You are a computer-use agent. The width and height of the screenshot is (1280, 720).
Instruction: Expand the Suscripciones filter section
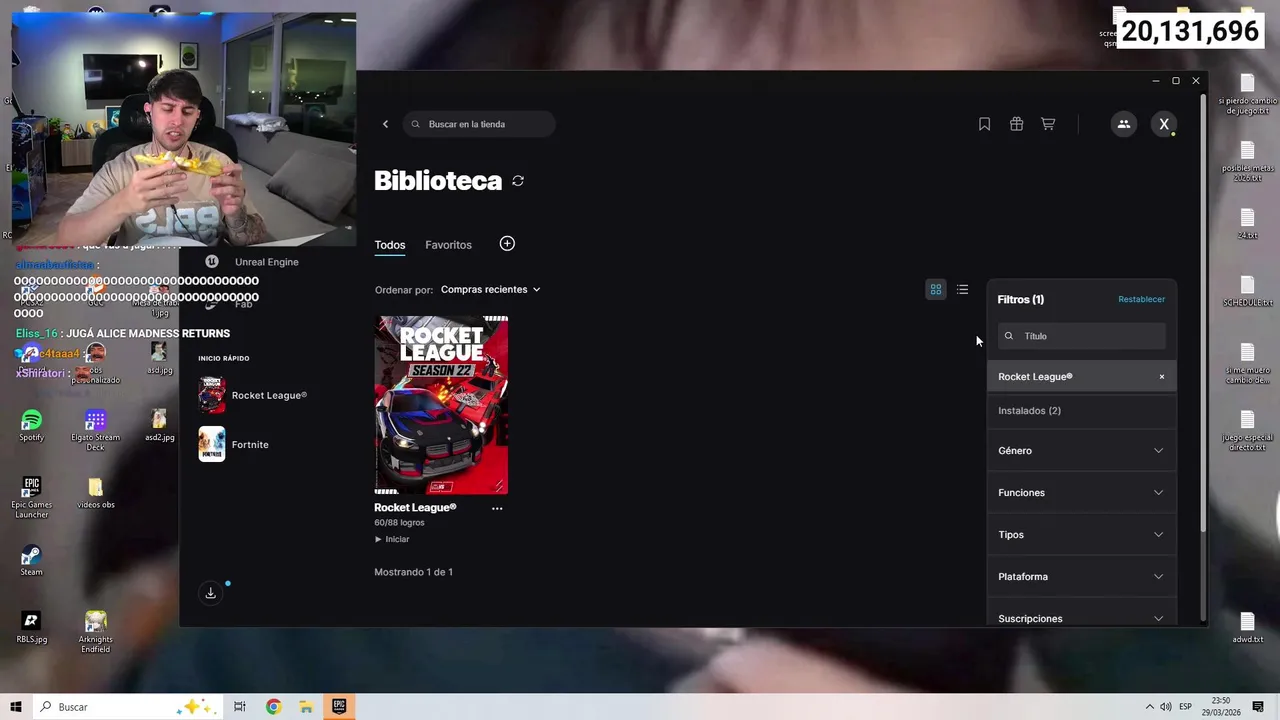pyautogui.click(x=1082, y=618)
